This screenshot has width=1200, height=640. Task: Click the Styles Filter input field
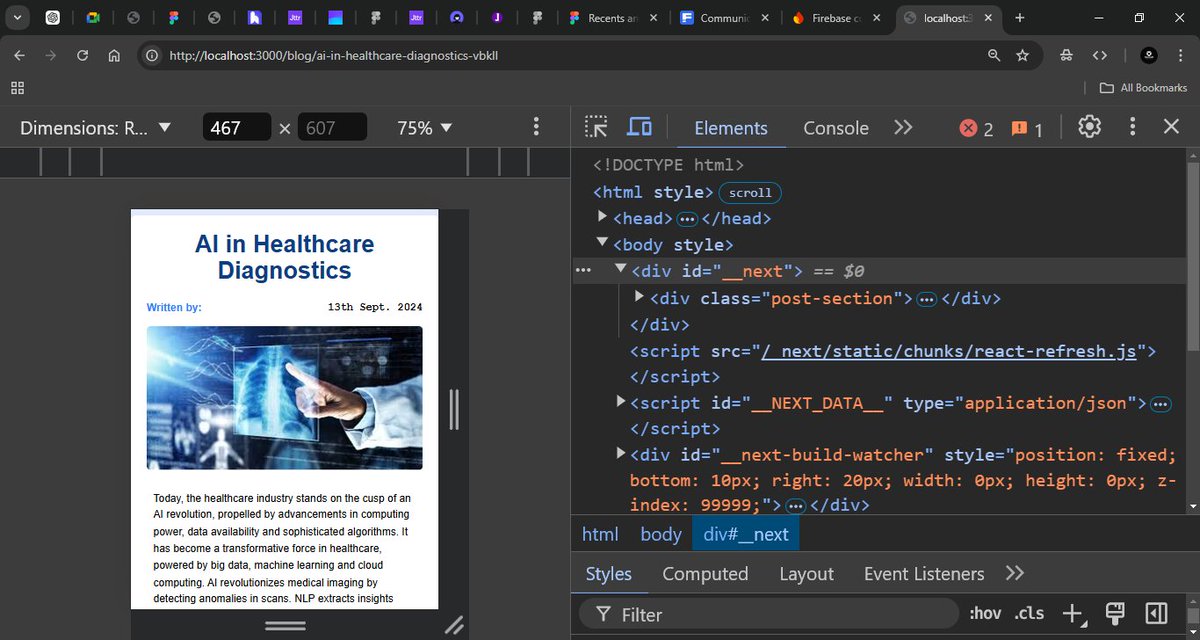coord(770,614)
